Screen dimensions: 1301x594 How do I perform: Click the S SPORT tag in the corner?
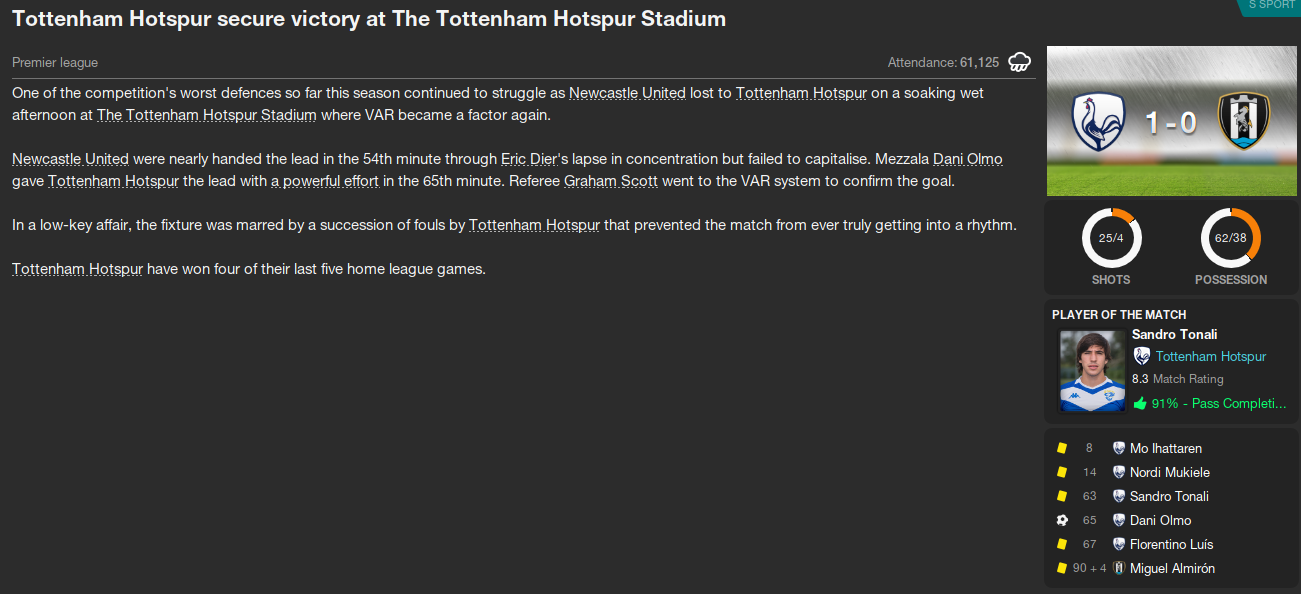point(1271,6)
